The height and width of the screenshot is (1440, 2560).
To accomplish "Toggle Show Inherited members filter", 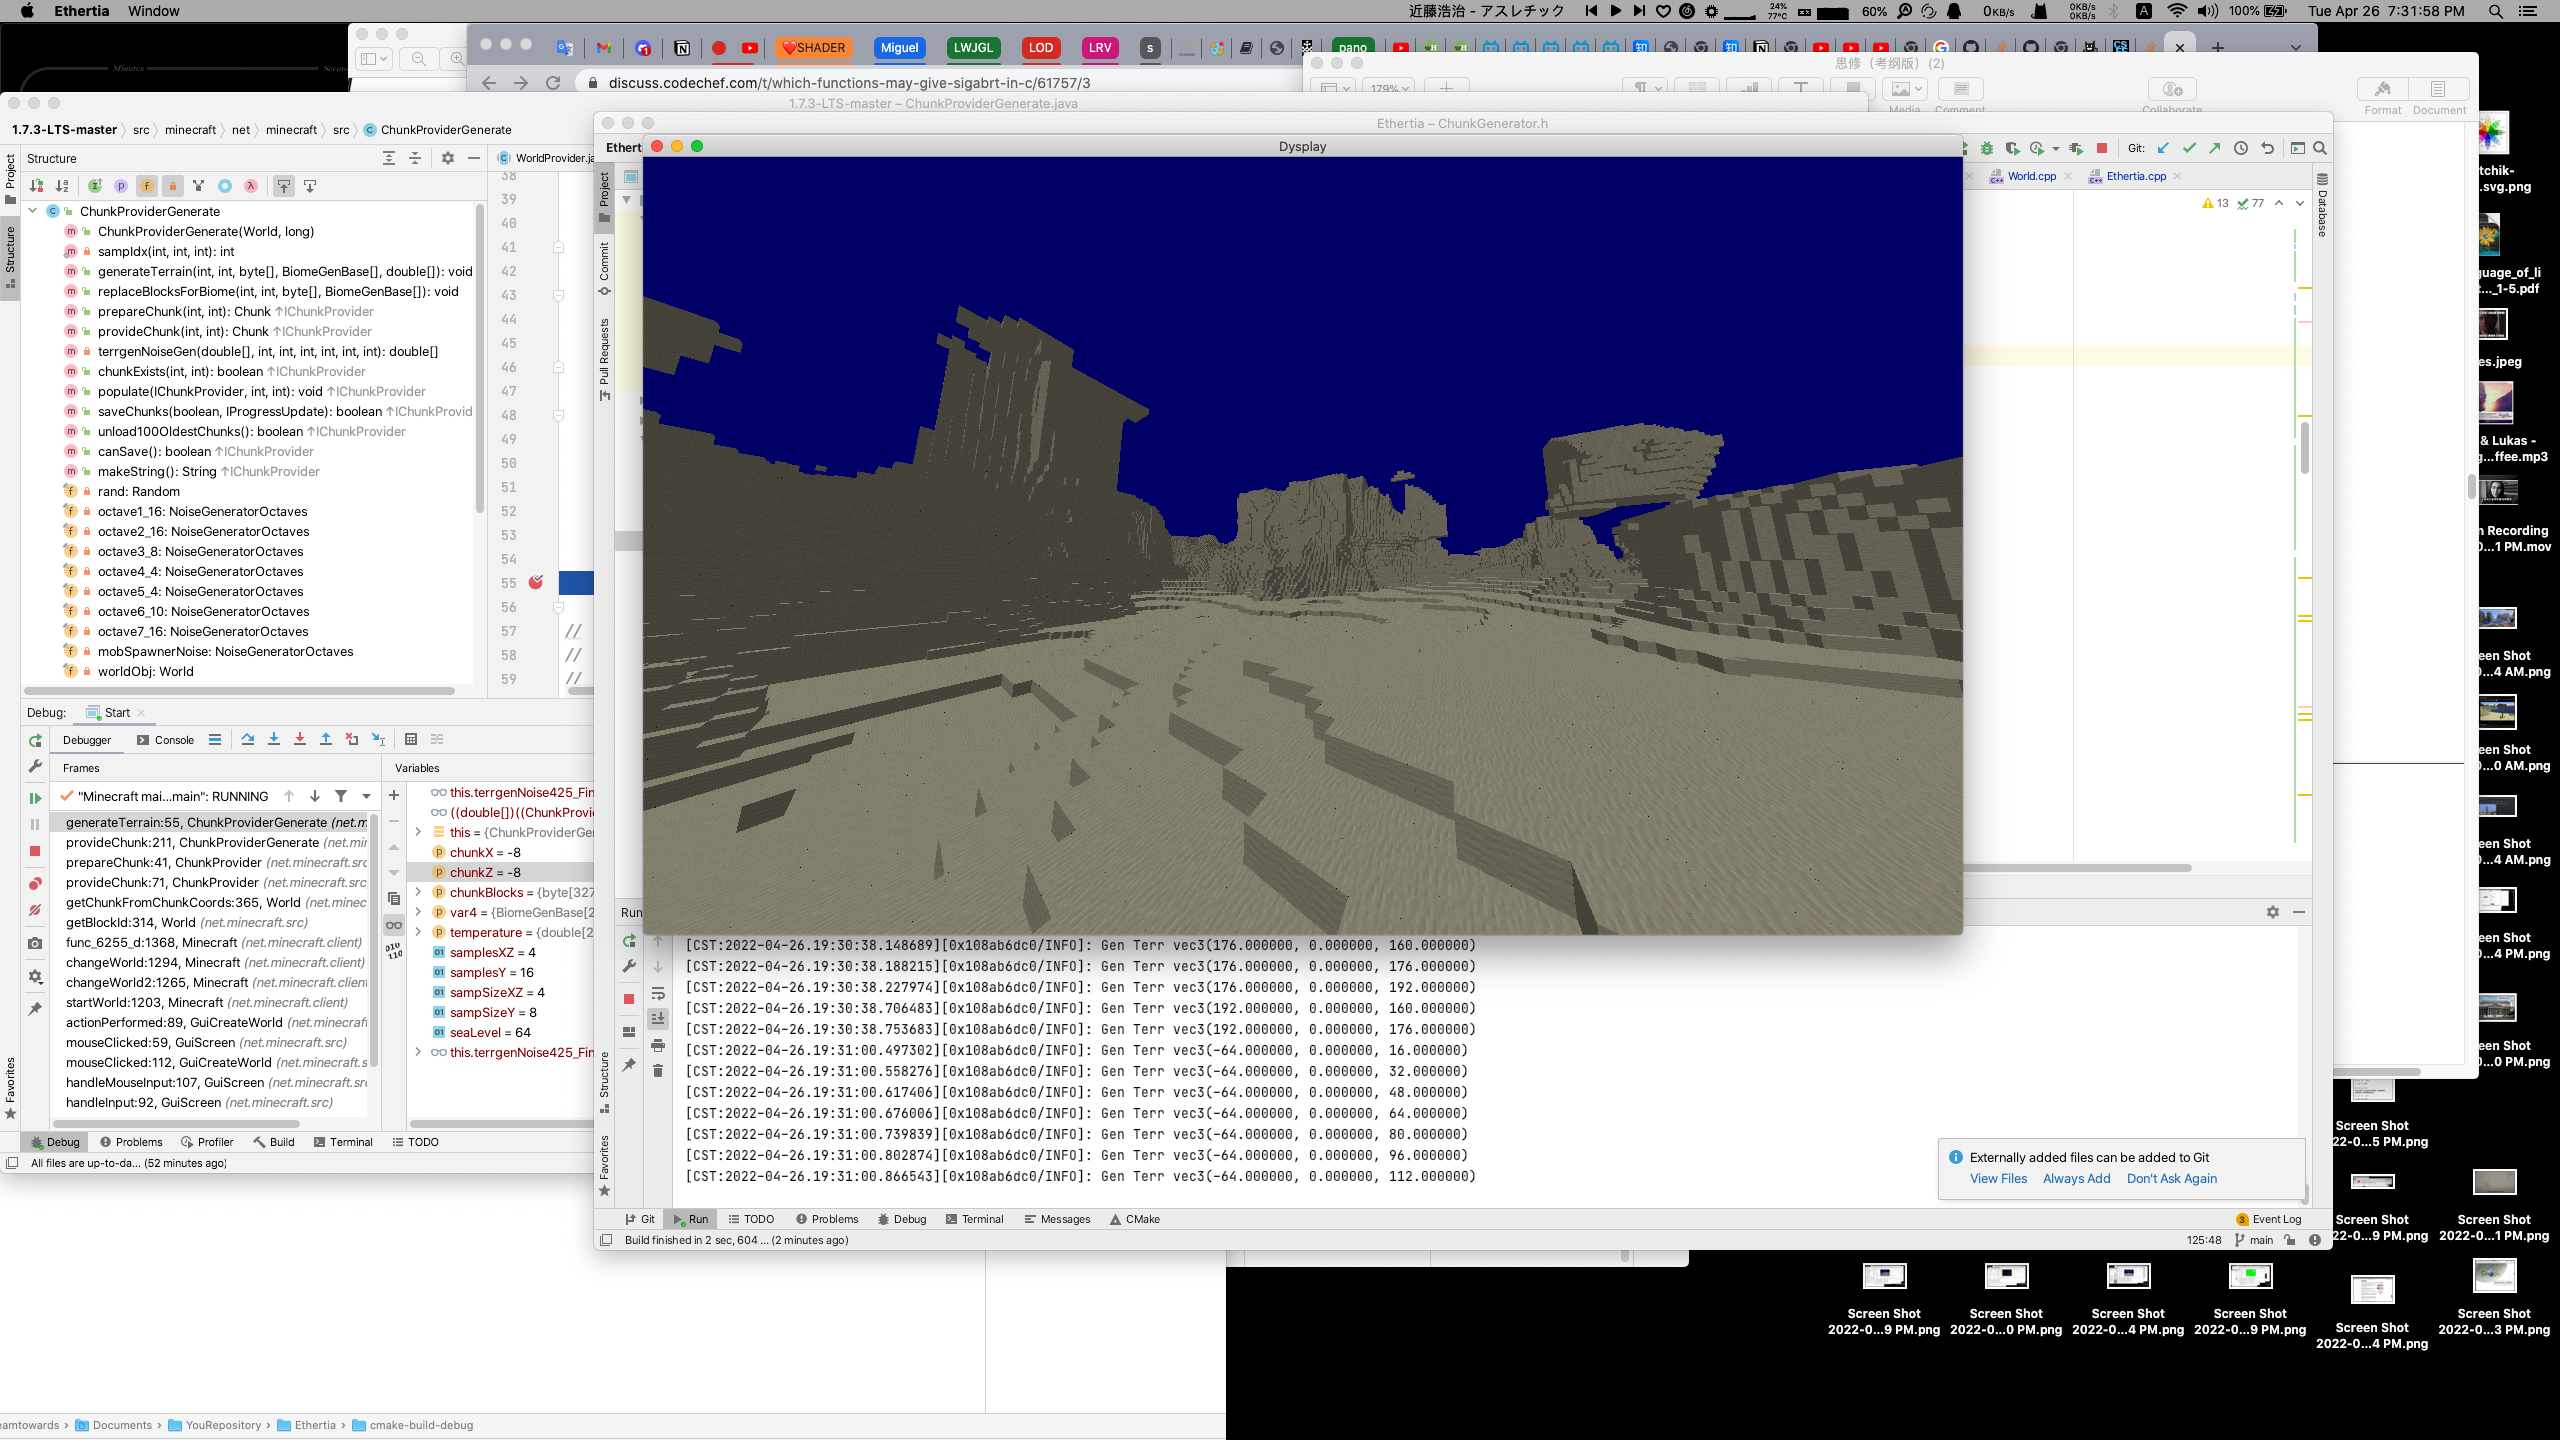I will 95,186.
